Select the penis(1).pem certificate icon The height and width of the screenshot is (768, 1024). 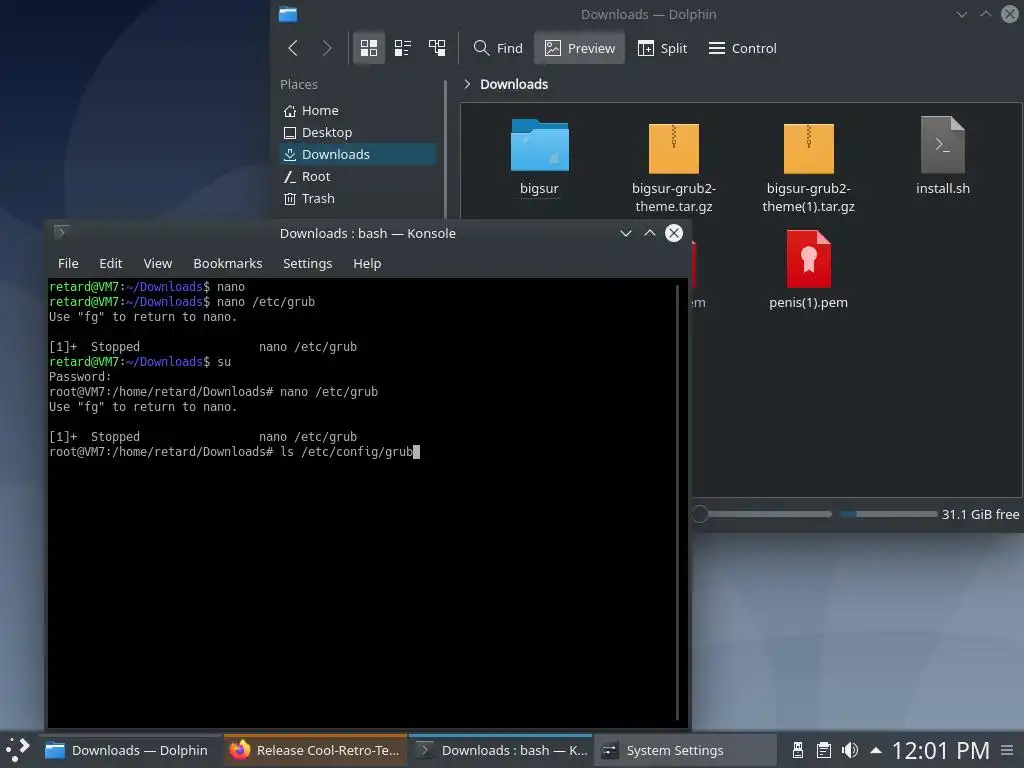pos(808,259)
